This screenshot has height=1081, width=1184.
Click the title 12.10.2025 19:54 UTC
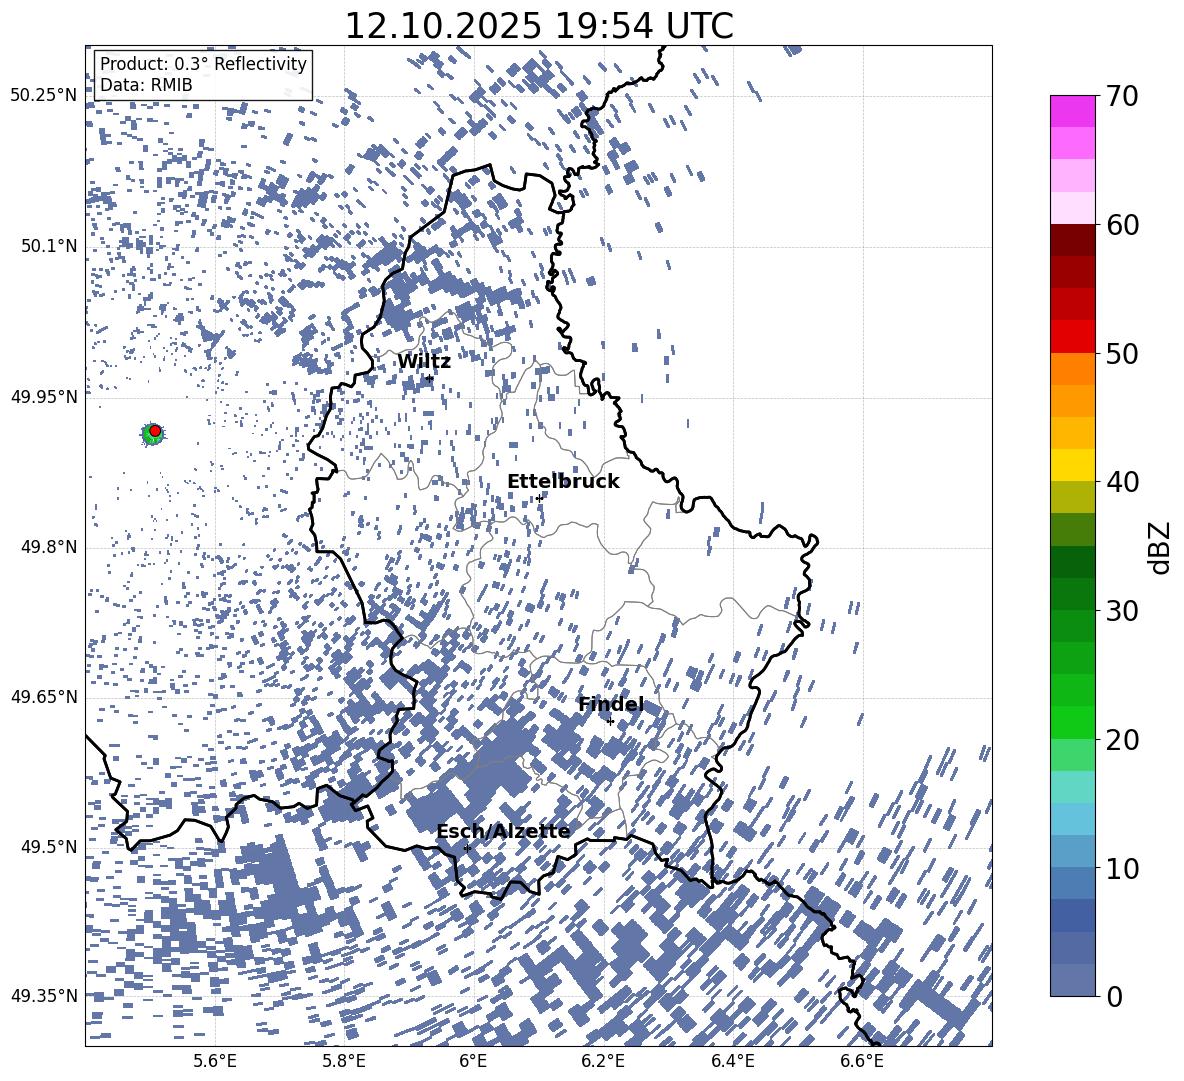click(x=539, y=26)
